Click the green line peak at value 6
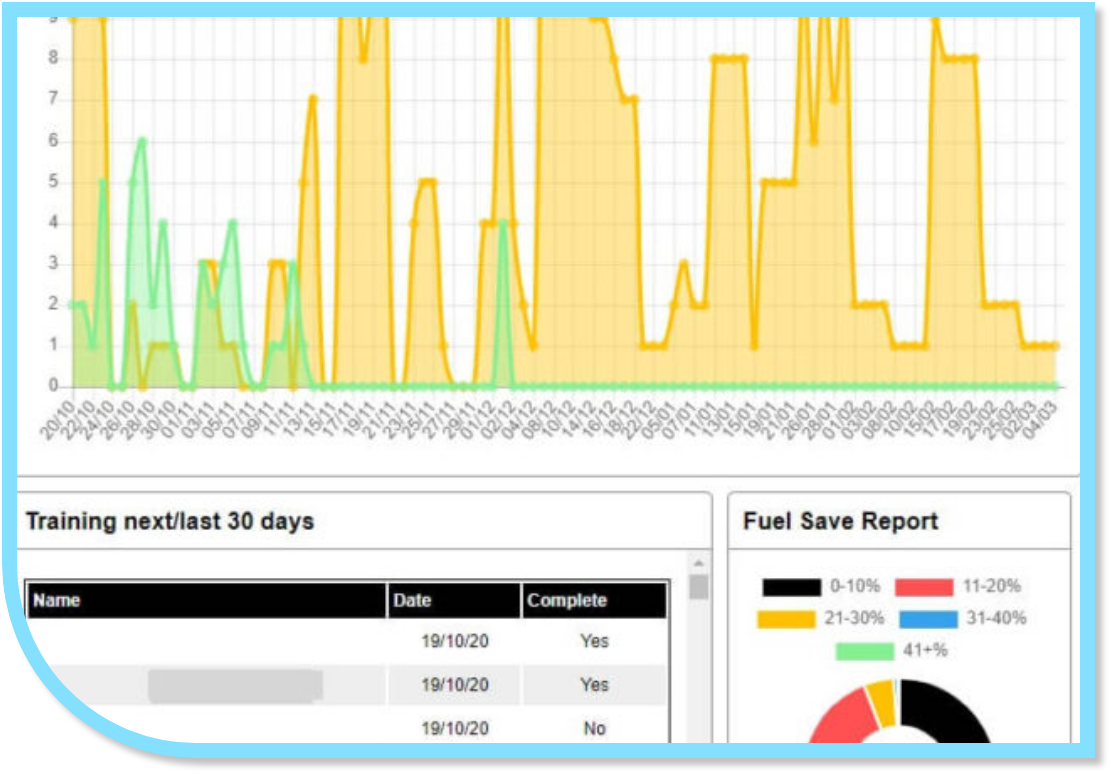The image size is (1111, 774). (142, 141)
